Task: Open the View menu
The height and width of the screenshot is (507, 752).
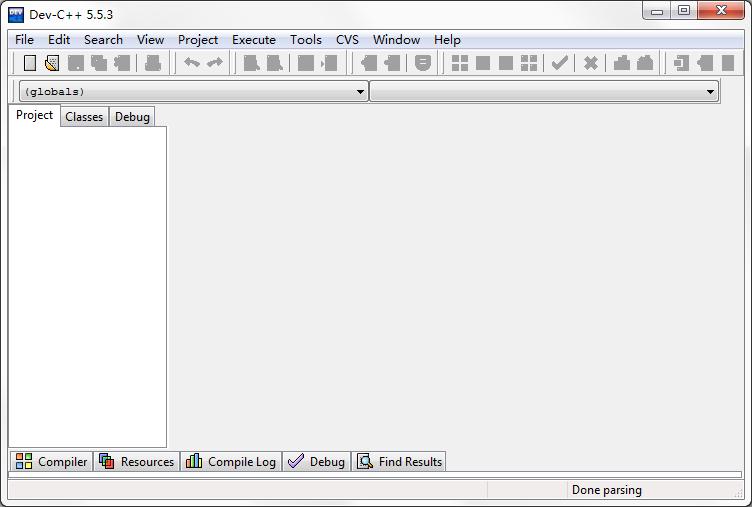Action: tap(151, 39)
